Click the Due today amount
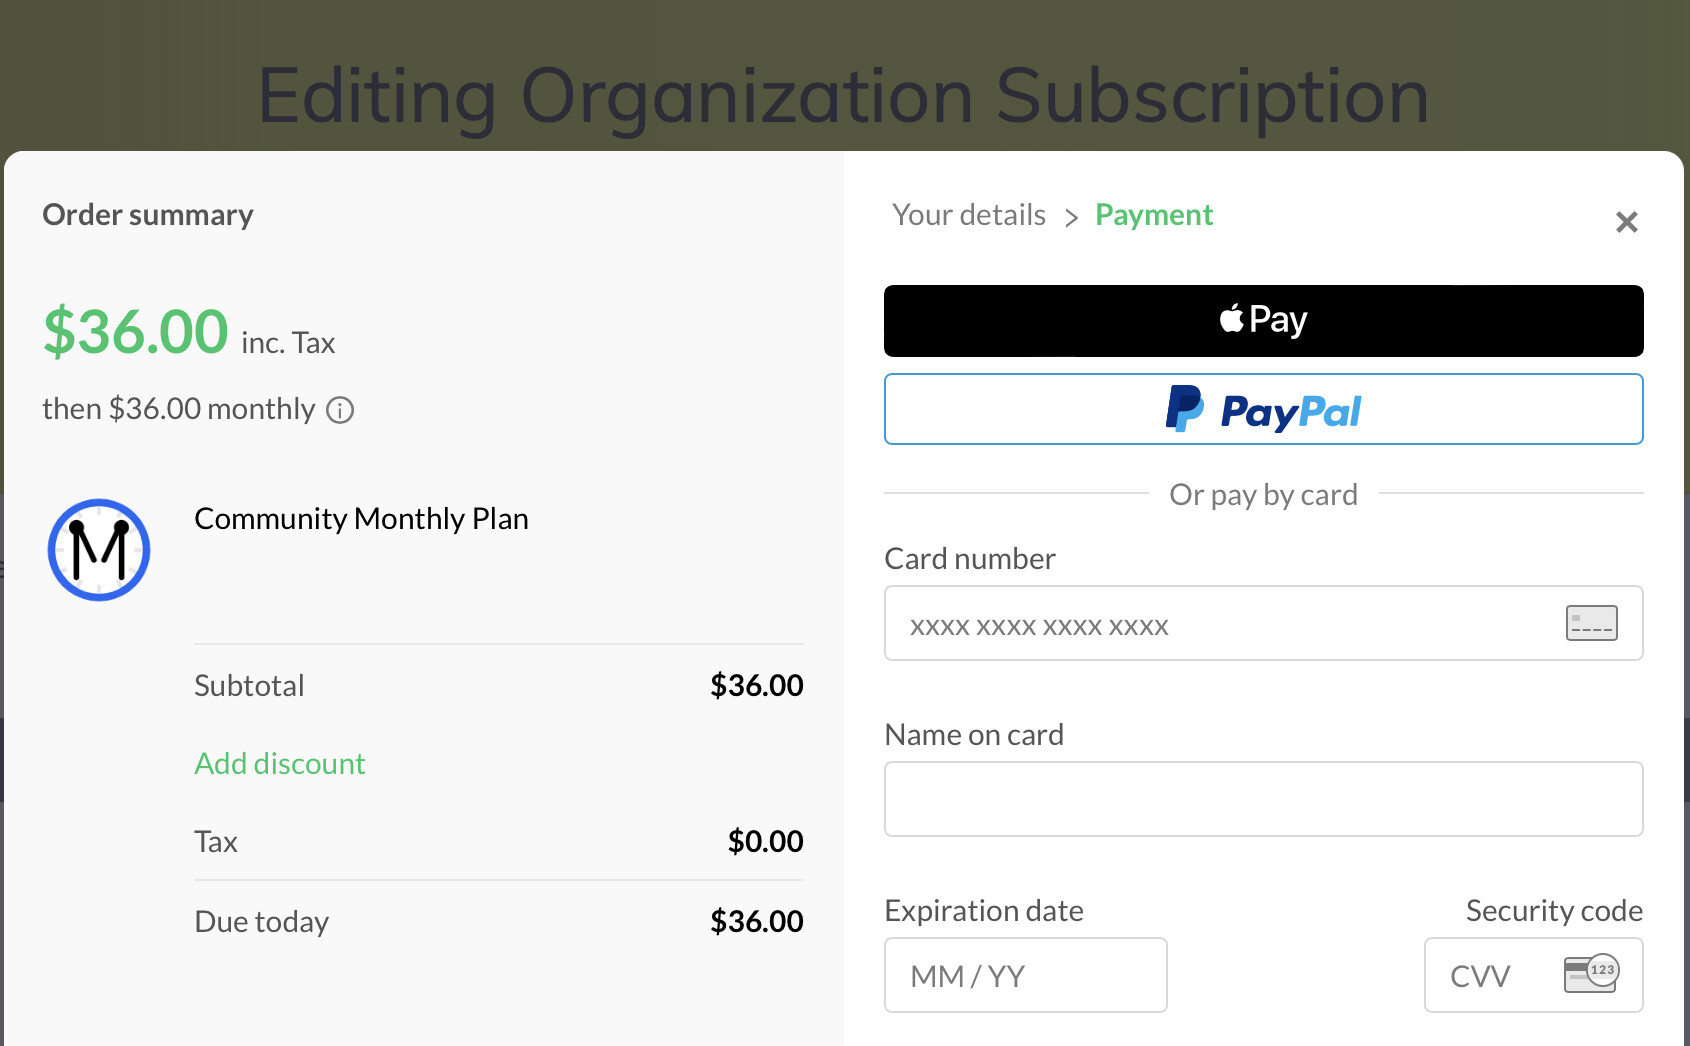 coord(756,921)
